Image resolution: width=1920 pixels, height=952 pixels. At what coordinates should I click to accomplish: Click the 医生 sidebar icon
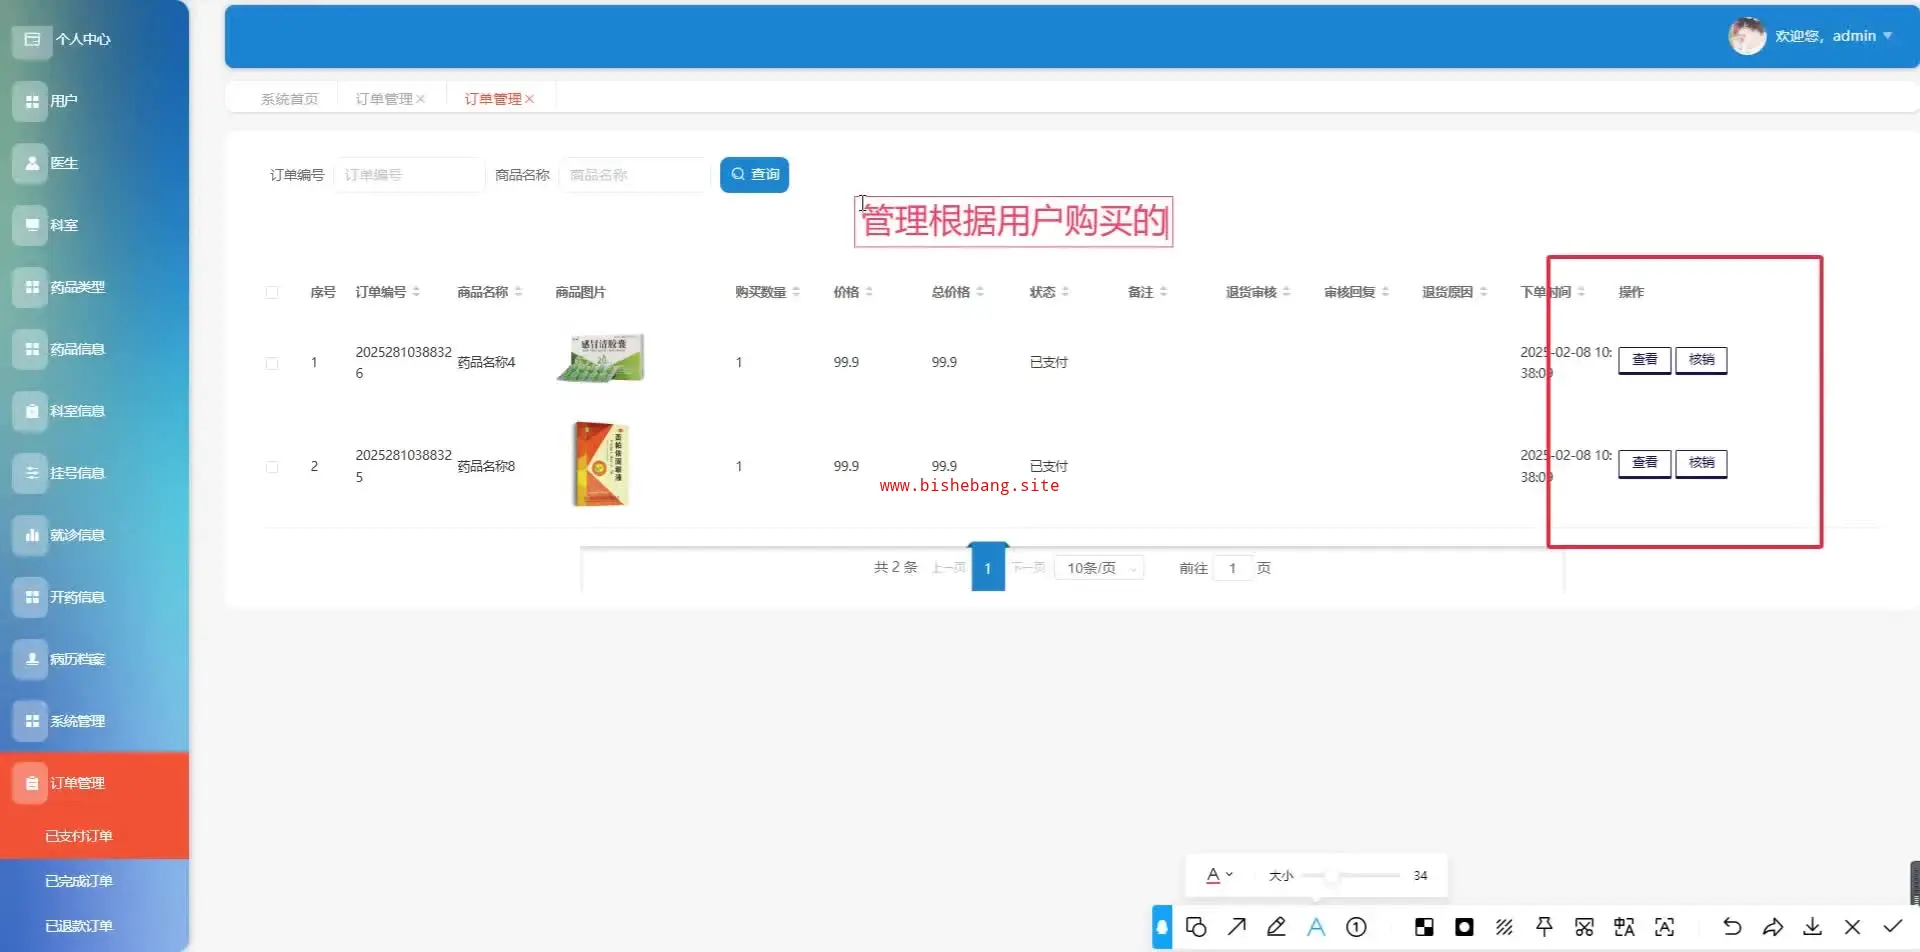coord(32,163)
